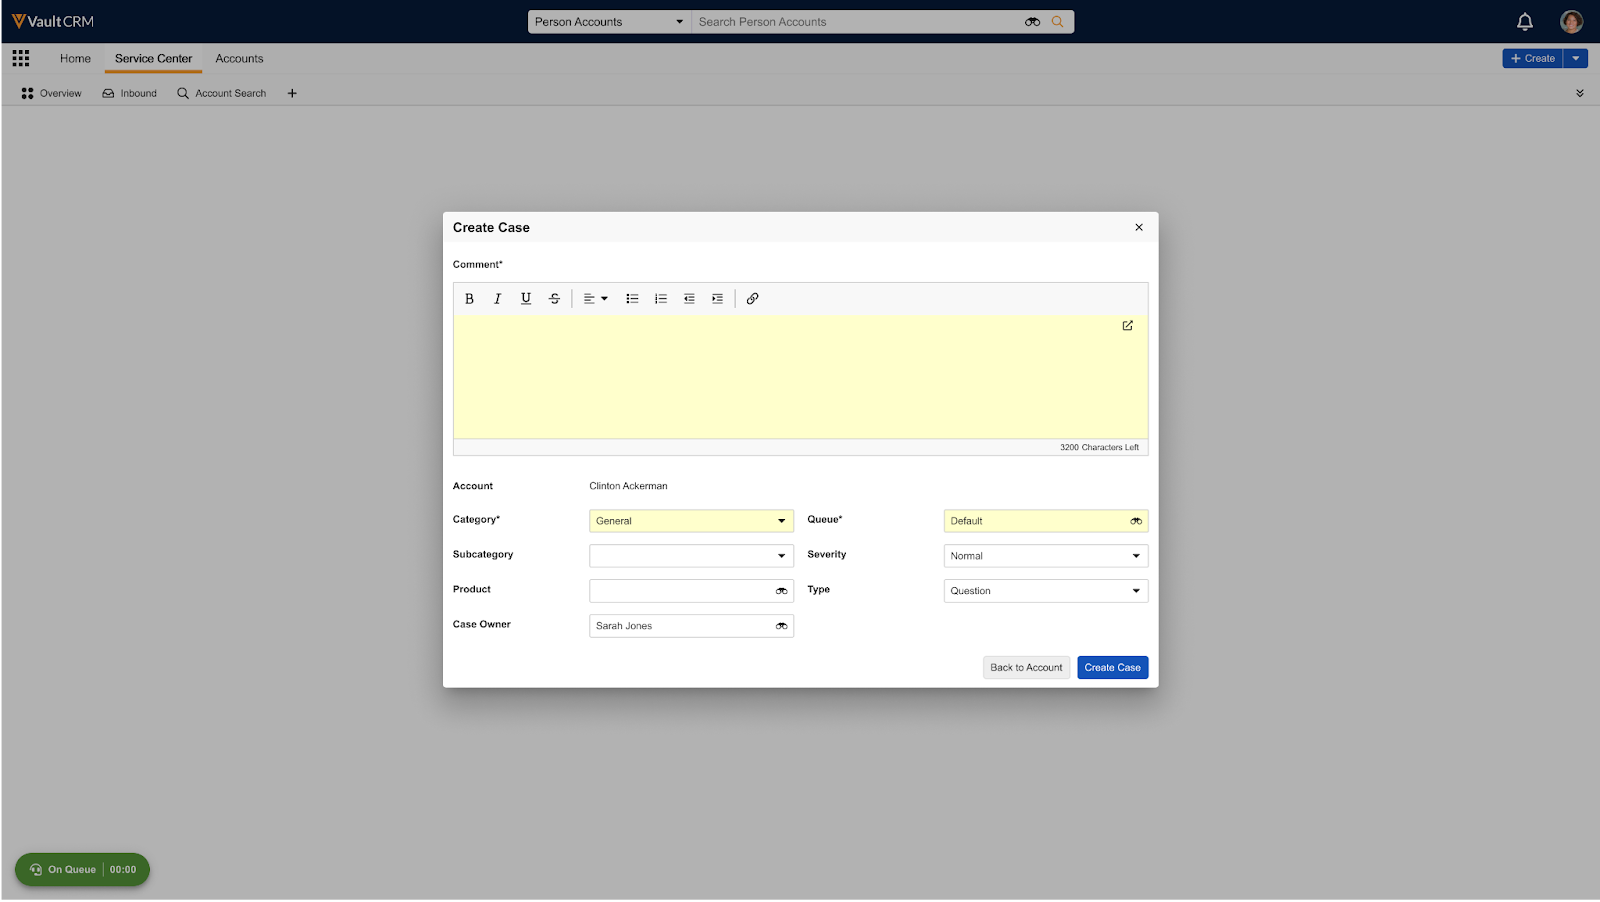Click into the Comment text area
Image resolution: width=1600 pixels, height=902 pixels.
790,380
